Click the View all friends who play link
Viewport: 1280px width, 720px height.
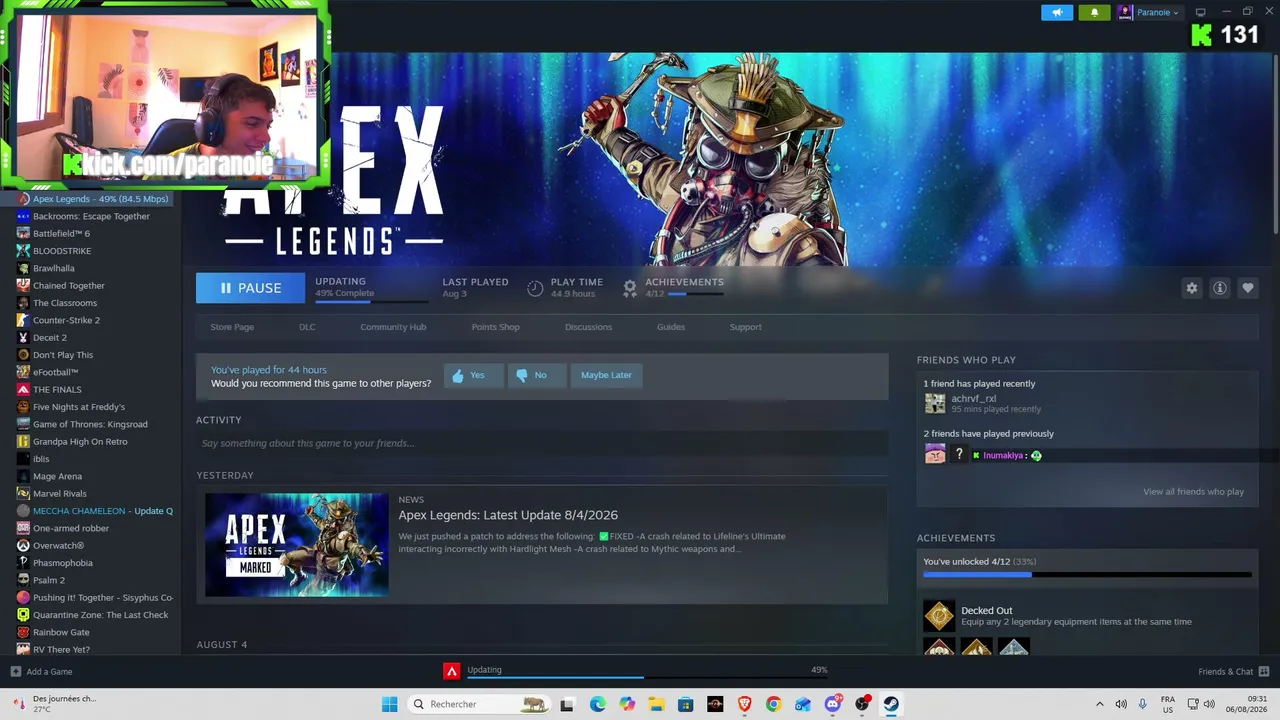pos(1193,492)
